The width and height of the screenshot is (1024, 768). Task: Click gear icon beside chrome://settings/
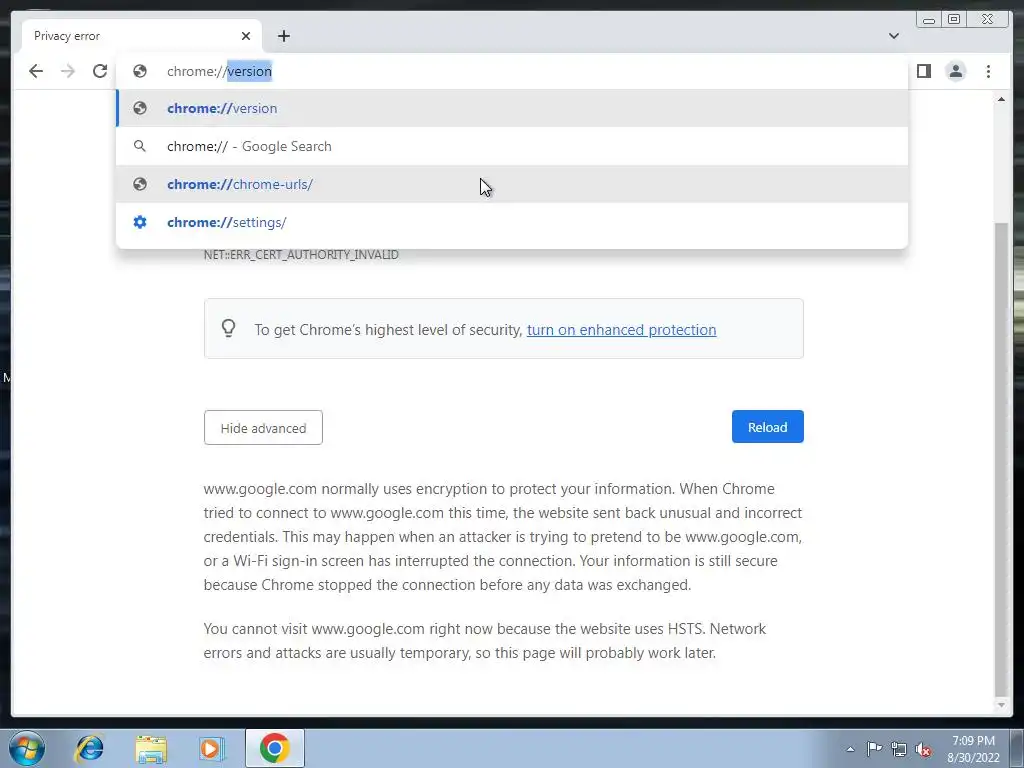tap(140, 222)
